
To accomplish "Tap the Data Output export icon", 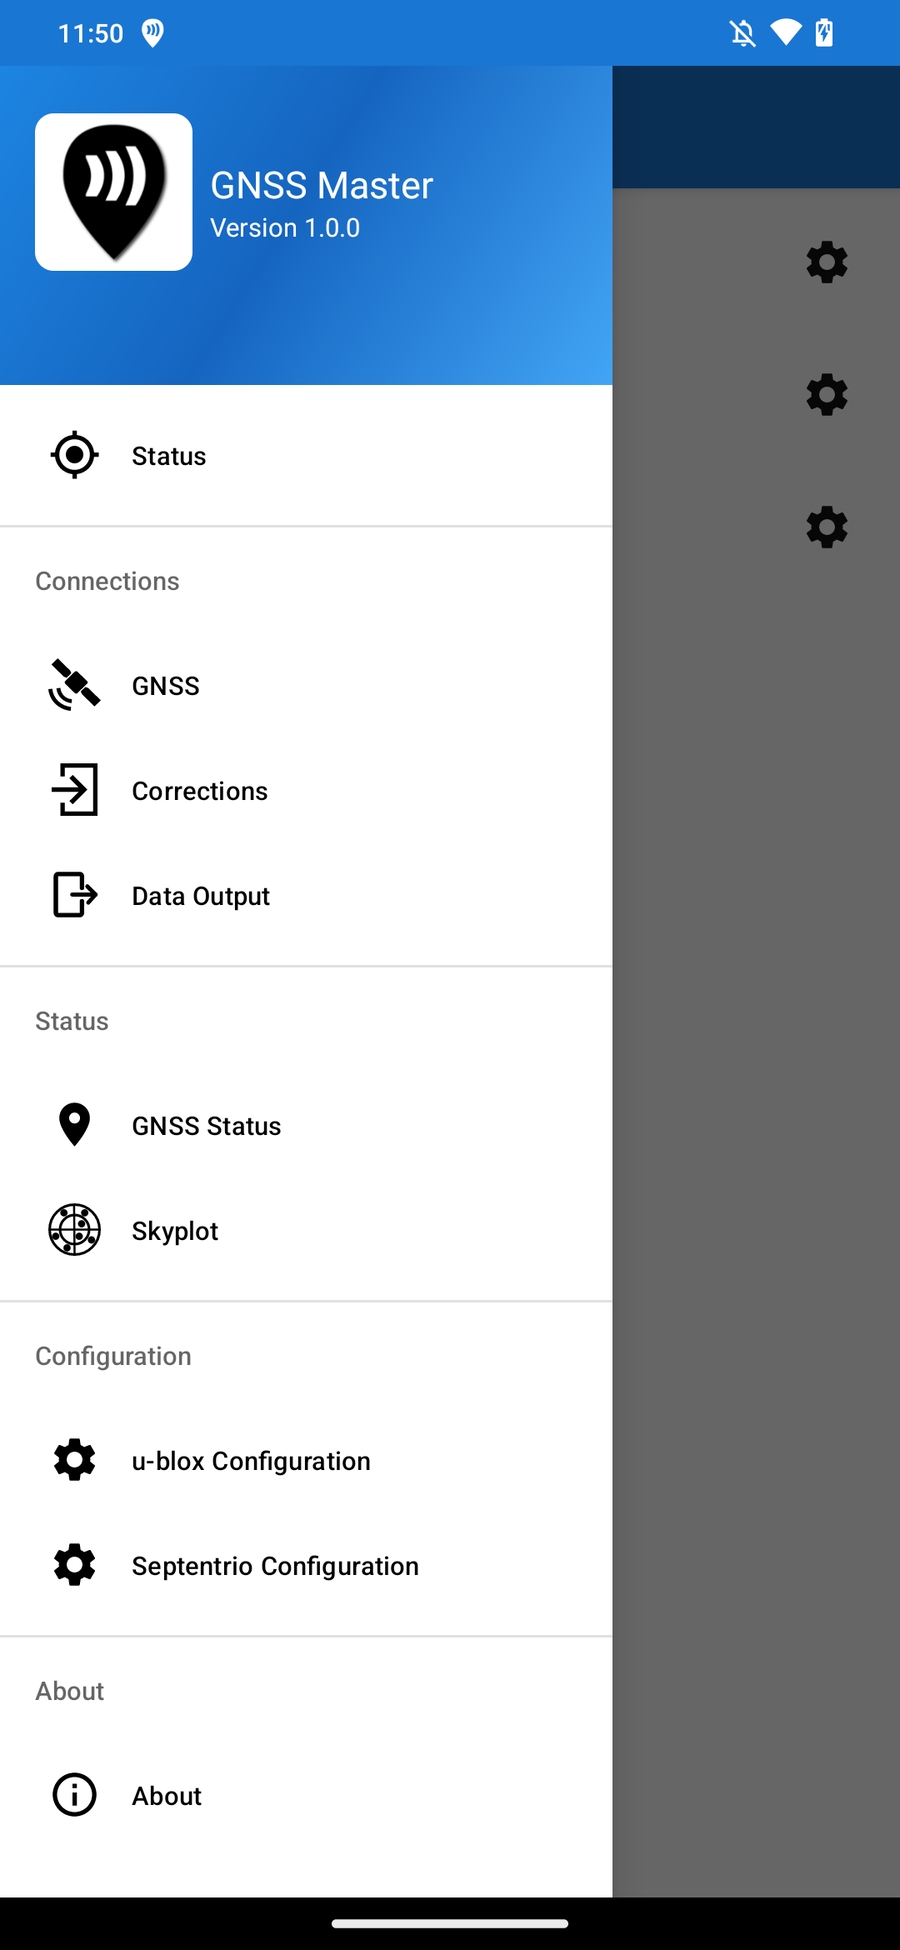I will (x=75, y=895).
